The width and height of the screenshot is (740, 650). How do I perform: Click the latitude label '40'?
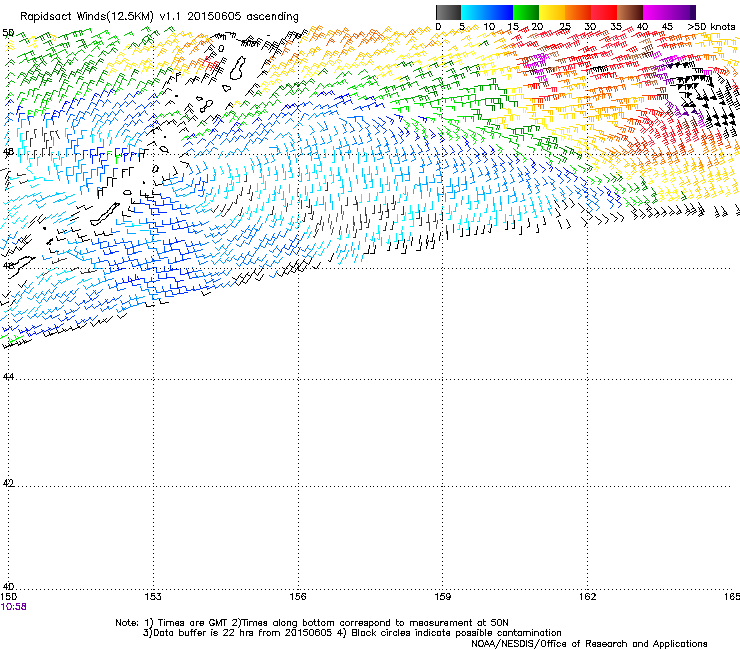[x=8, y=587]
